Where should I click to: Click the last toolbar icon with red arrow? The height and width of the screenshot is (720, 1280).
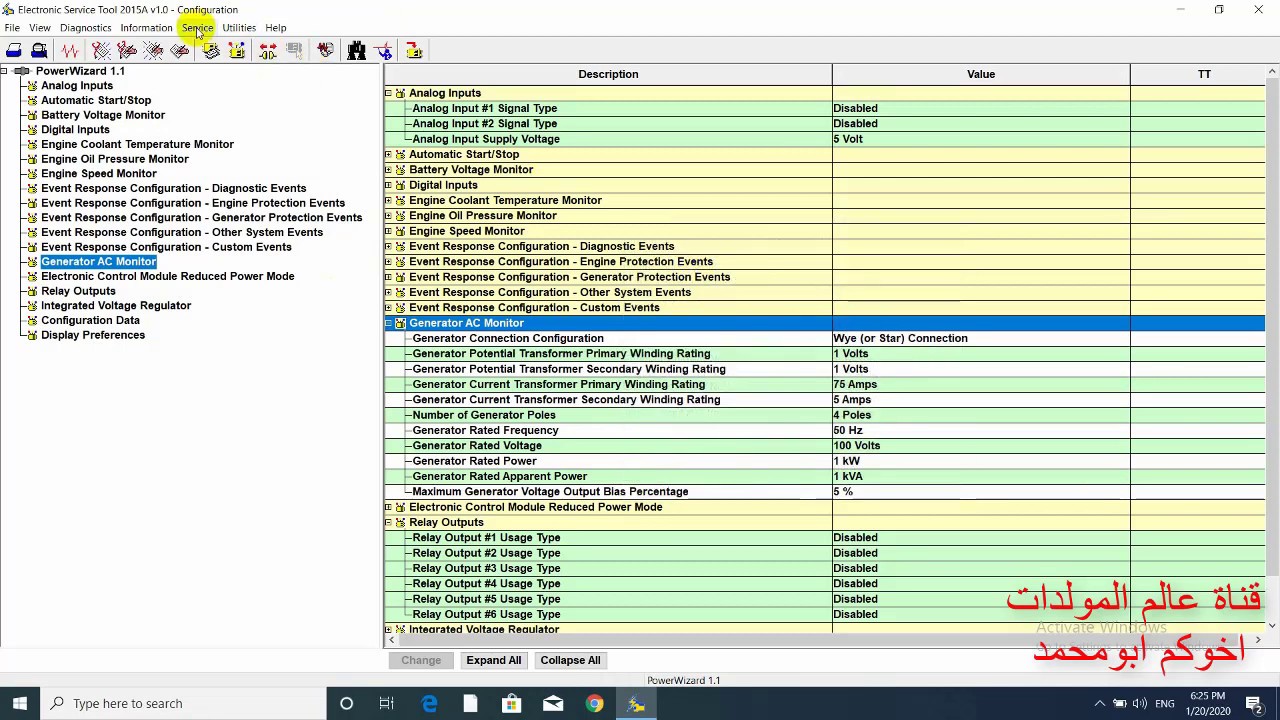point(414,50)
